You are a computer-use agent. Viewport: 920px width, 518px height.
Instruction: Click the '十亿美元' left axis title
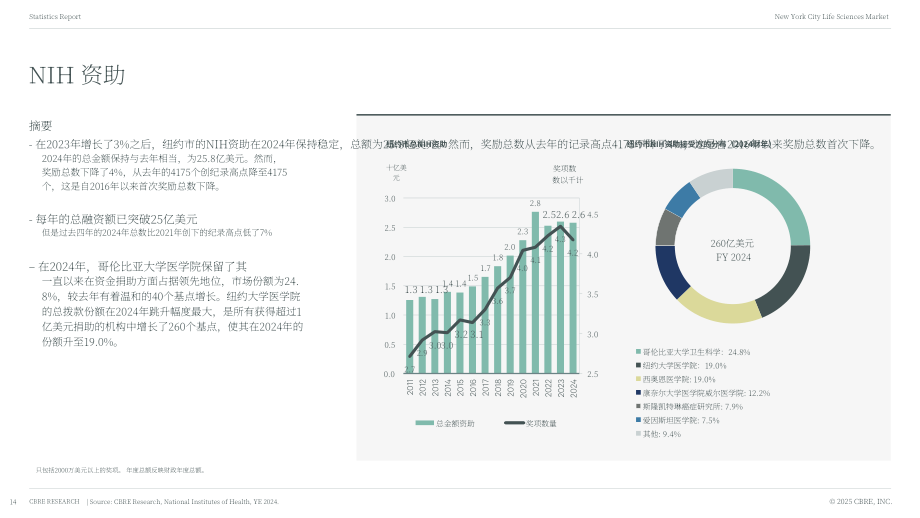(396, 172)
